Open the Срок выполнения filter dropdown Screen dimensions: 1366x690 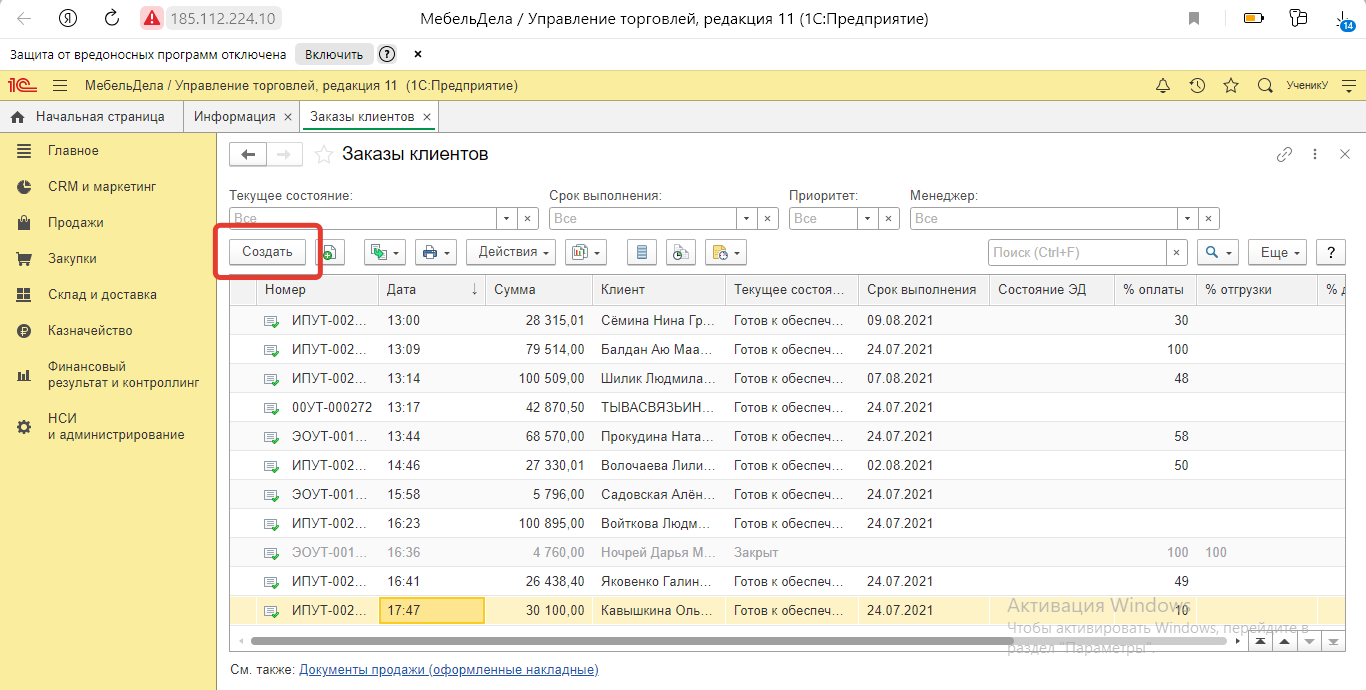(747, 218)
